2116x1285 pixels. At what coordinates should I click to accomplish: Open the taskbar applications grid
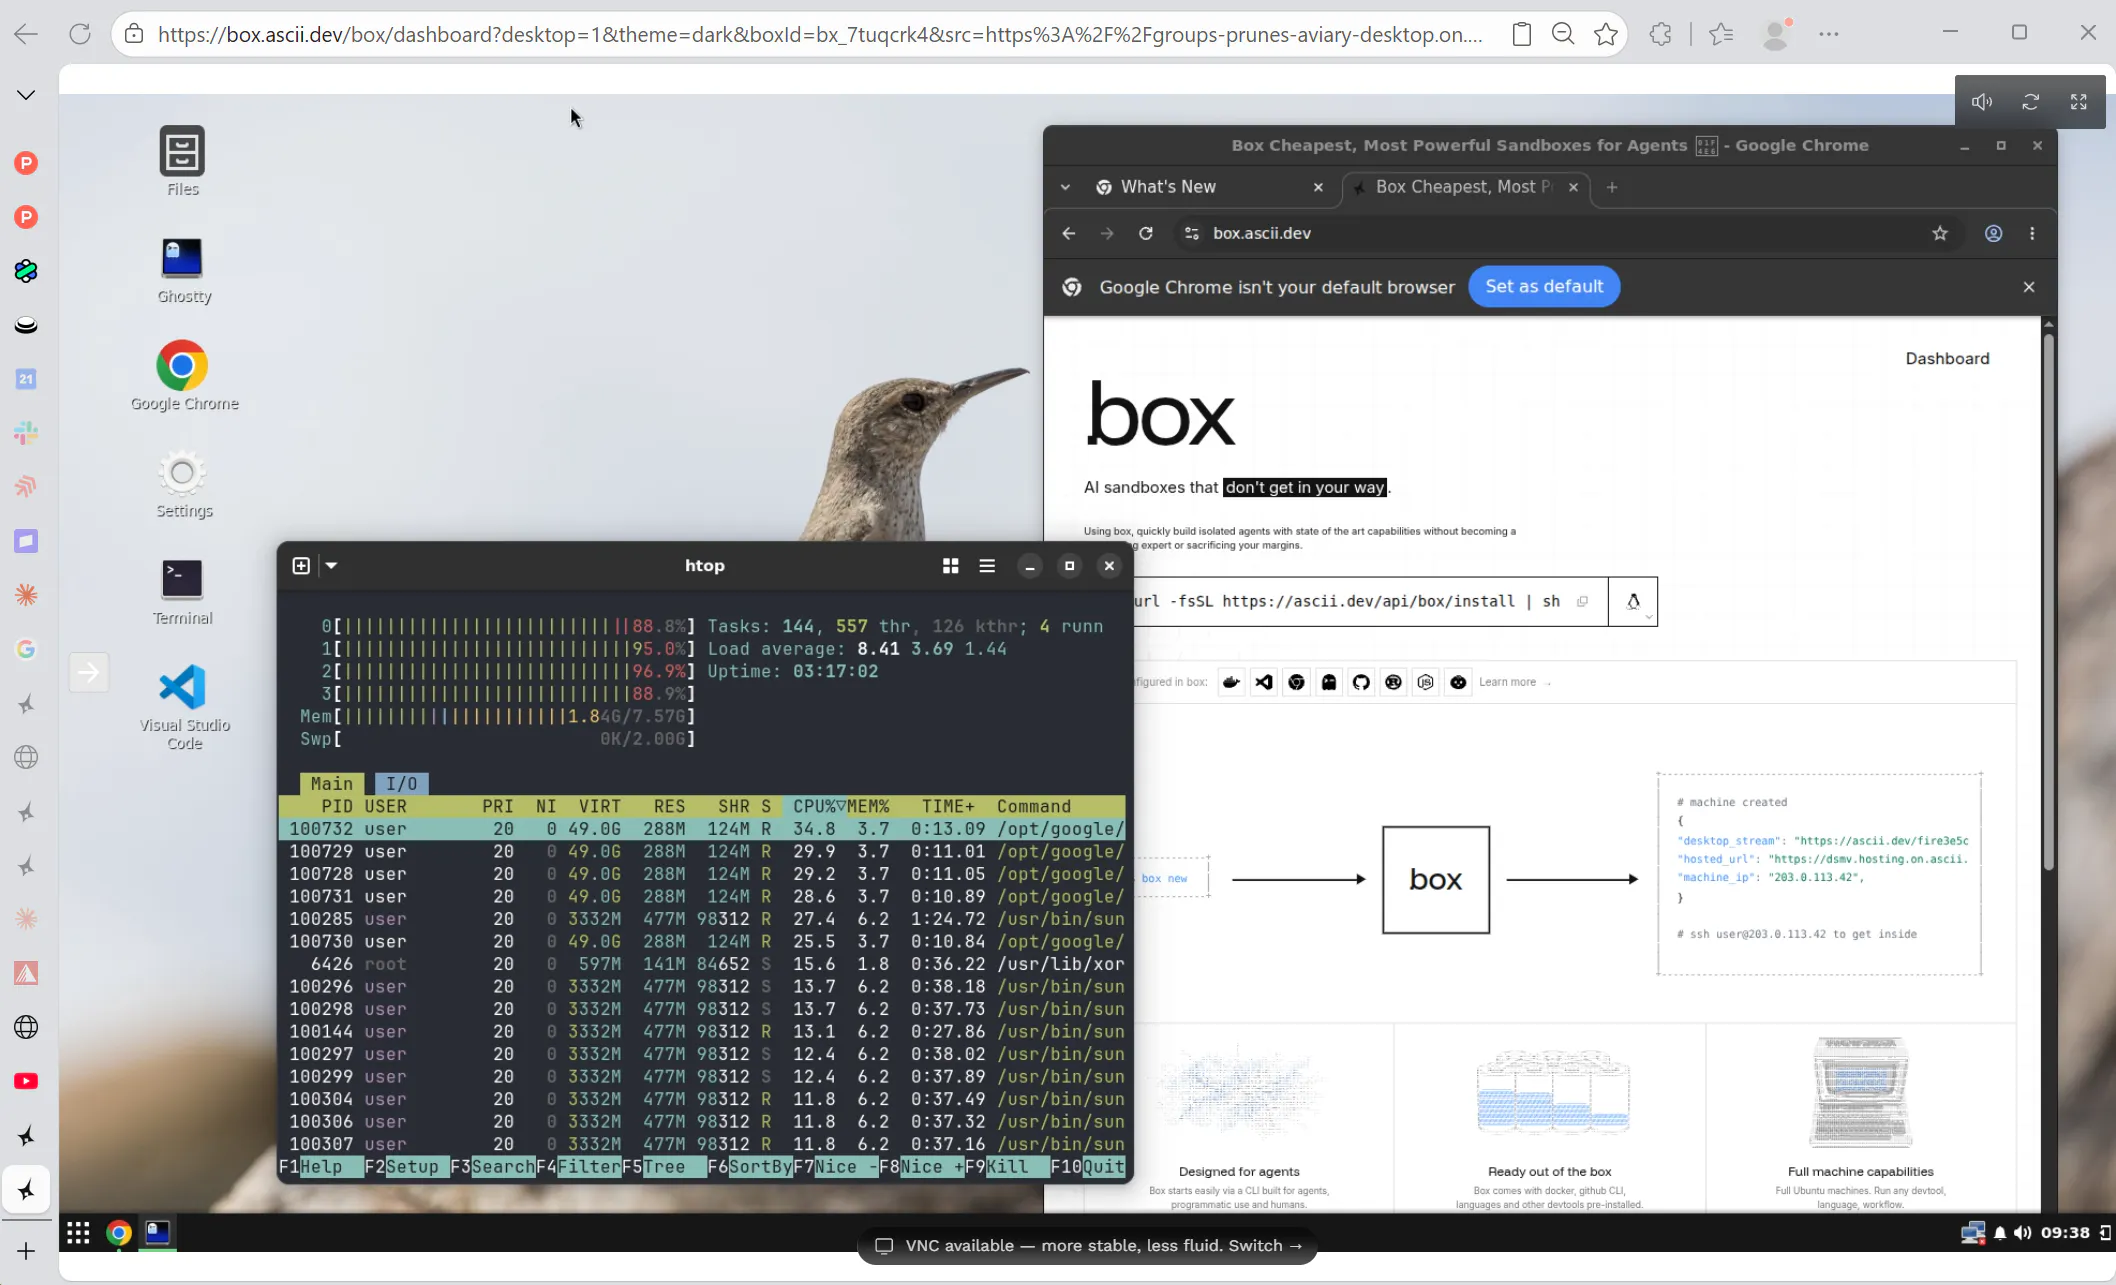click(x=78, y=1233)
